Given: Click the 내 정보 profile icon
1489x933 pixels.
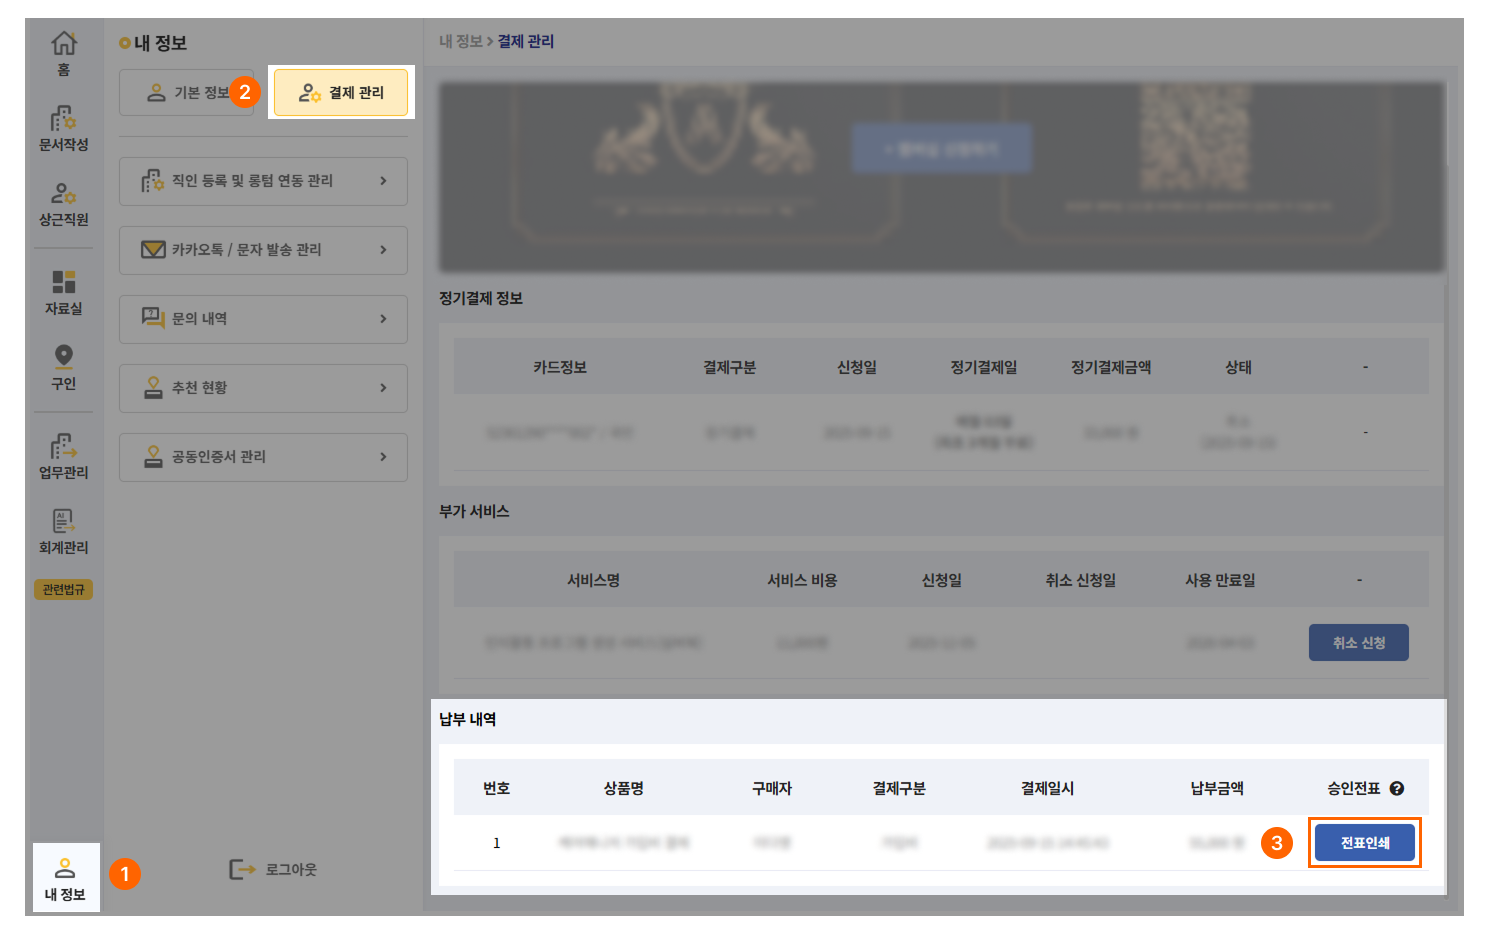Looking at the screenshot, I should (65, 869).
